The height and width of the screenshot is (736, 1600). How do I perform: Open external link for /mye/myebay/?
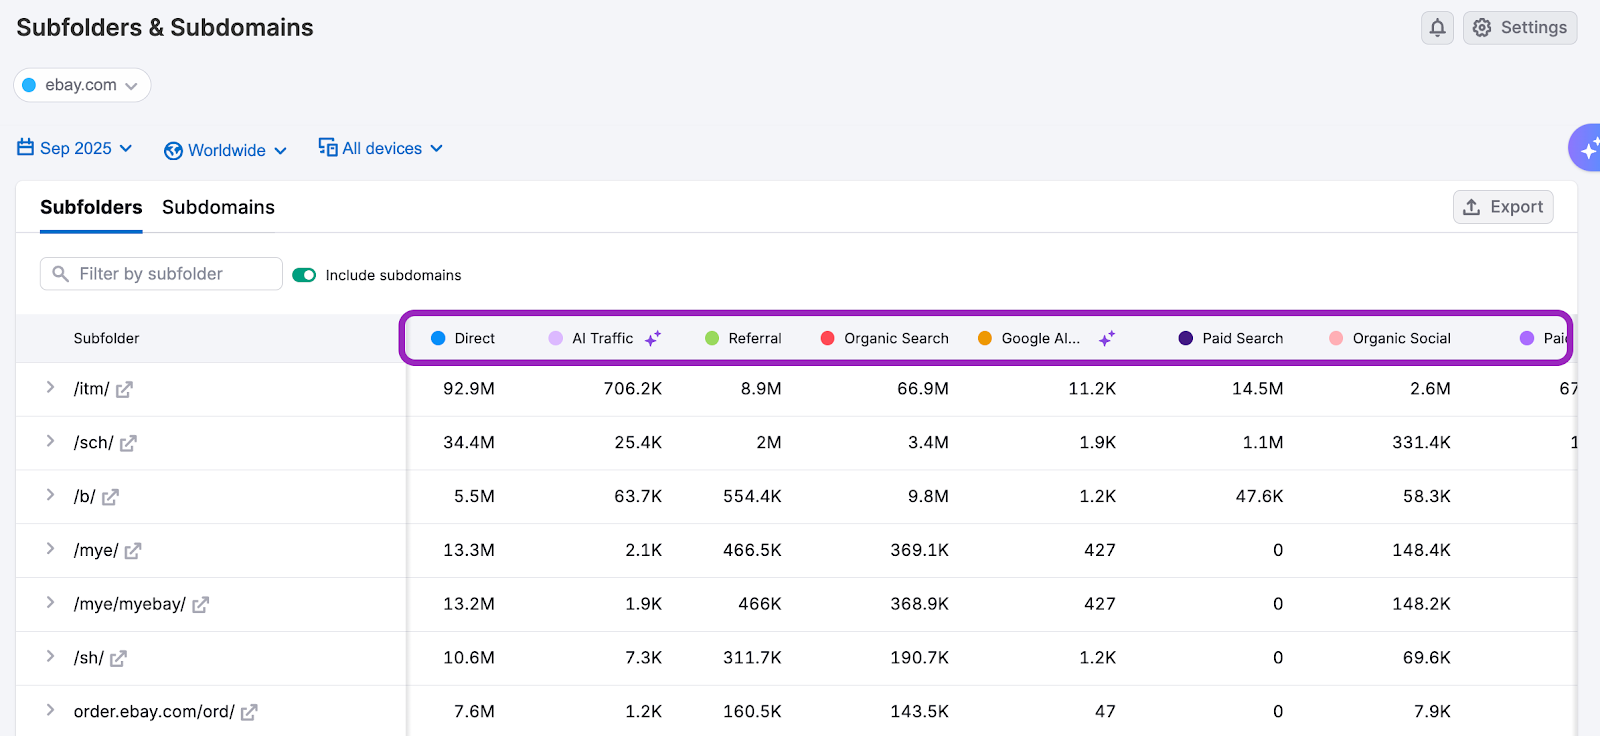[200, 605]
